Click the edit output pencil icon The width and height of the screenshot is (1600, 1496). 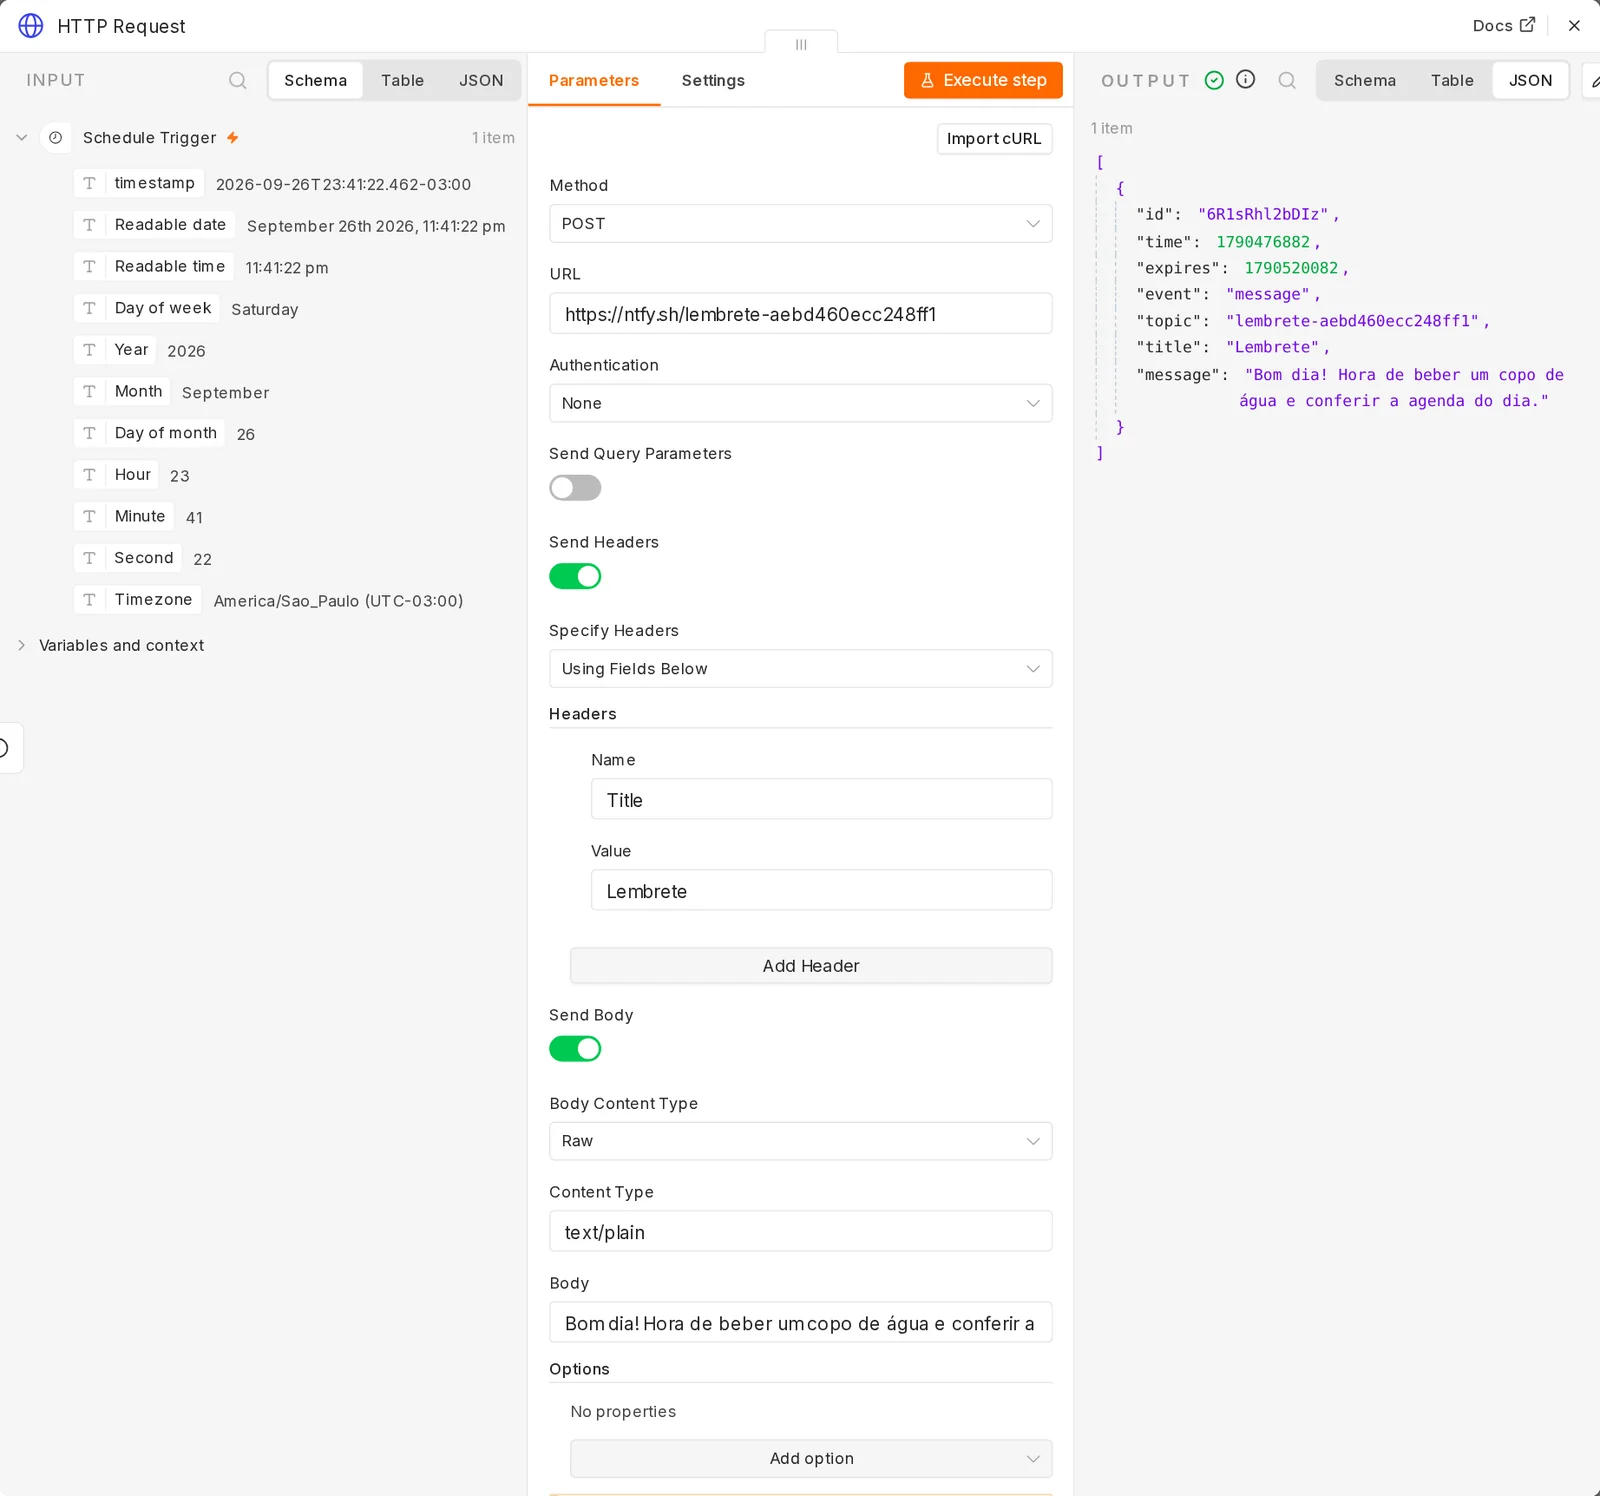(1593, 80)
